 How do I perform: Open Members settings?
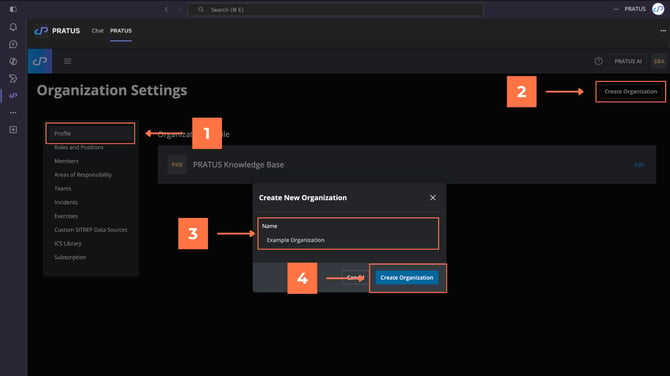coord(66,161)
